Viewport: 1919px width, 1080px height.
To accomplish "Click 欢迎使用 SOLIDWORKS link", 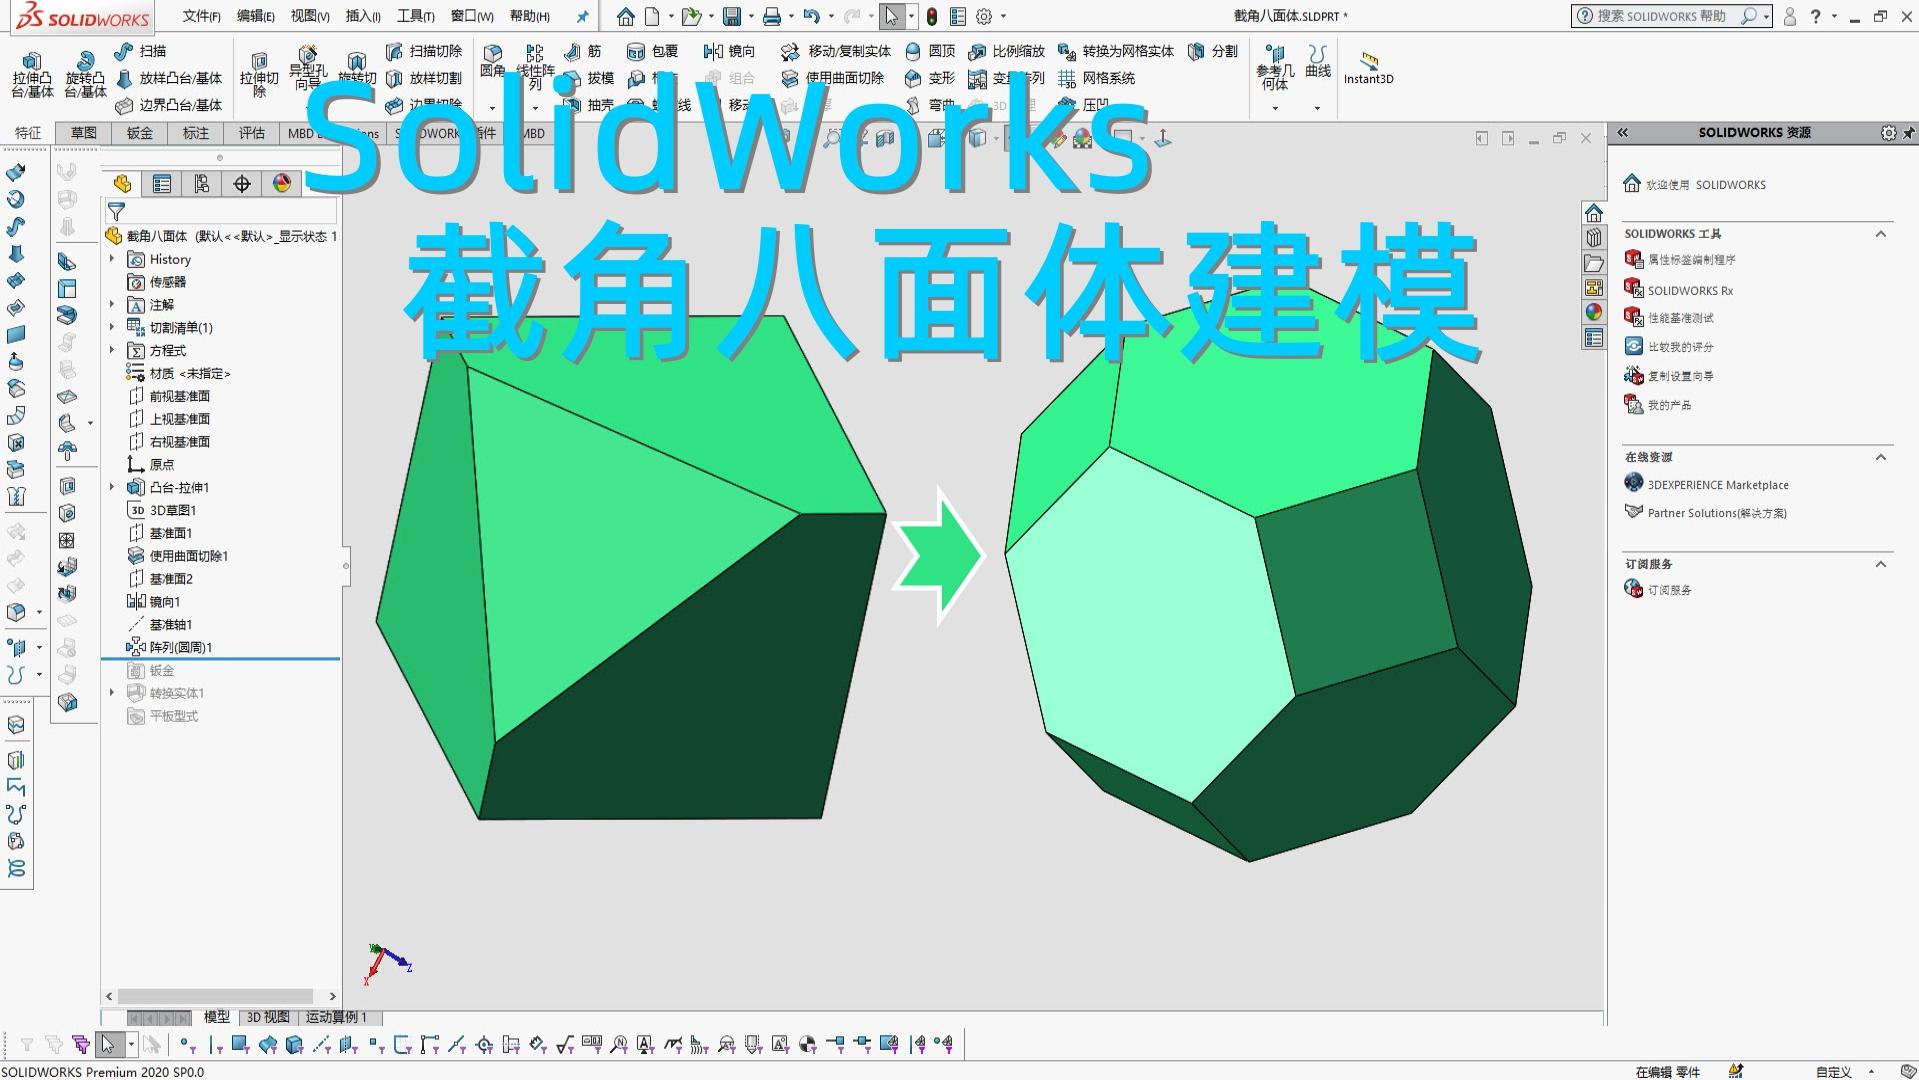I will pyautogui.click(x=1706, y=185).
